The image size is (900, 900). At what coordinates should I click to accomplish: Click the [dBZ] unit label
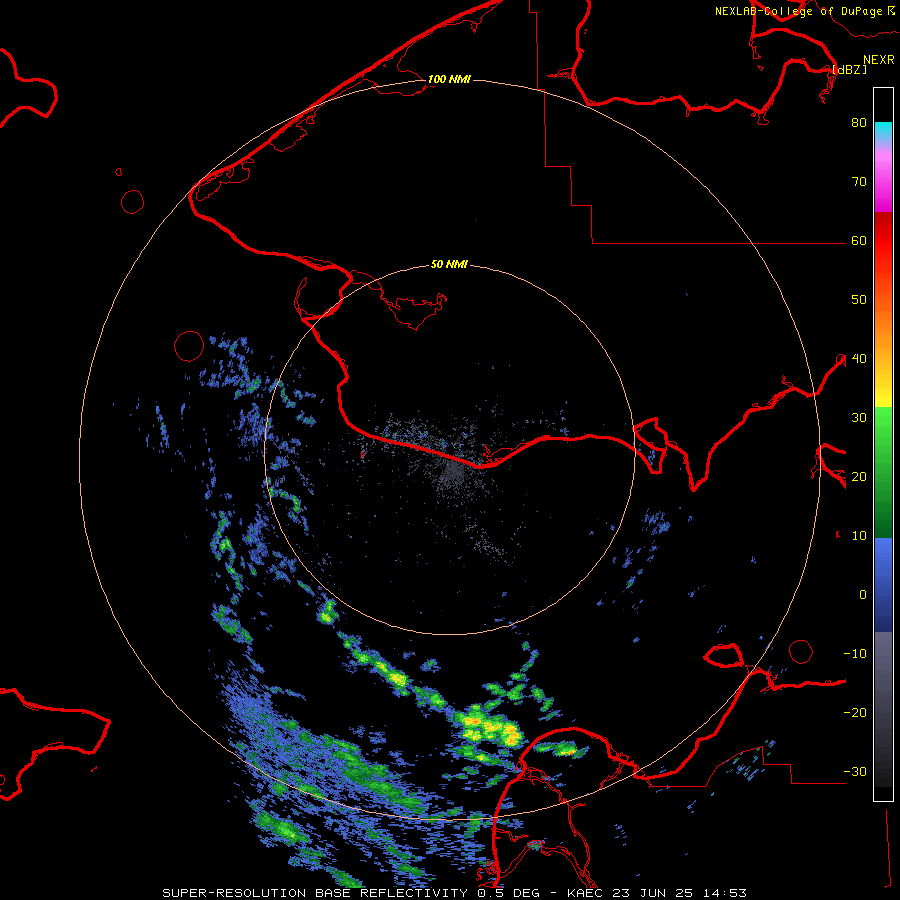pyautogui.click(x=849, y=69)
